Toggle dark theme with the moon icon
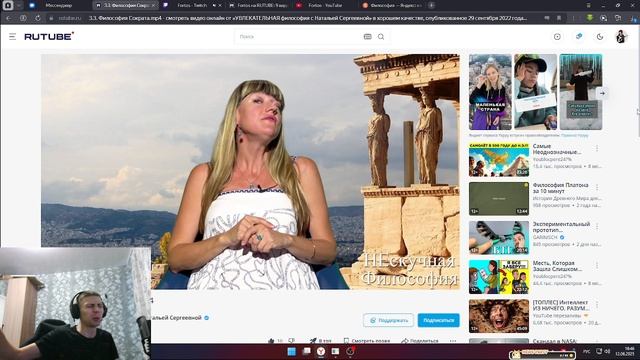Screen dimensions: 640x360 600,37
